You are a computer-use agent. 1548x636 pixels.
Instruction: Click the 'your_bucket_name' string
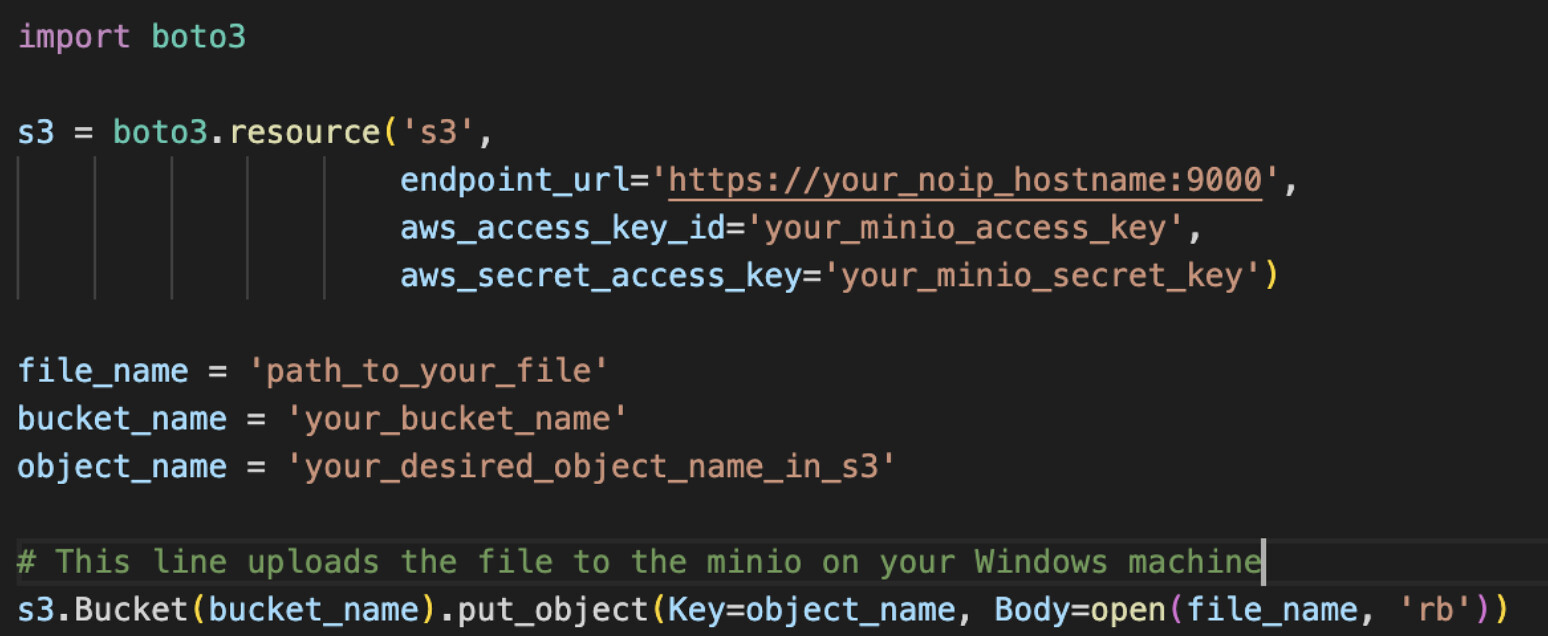[456, 418]
